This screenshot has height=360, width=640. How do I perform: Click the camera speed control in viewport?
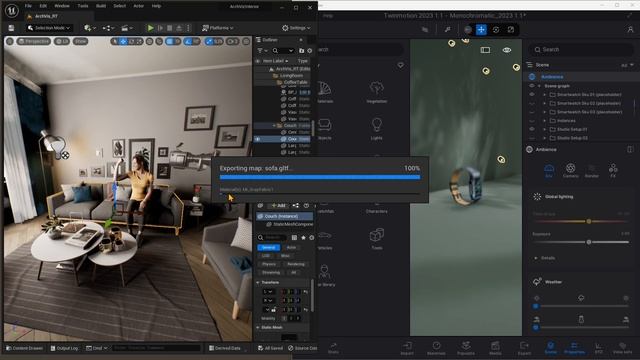[x=232, y=41]
